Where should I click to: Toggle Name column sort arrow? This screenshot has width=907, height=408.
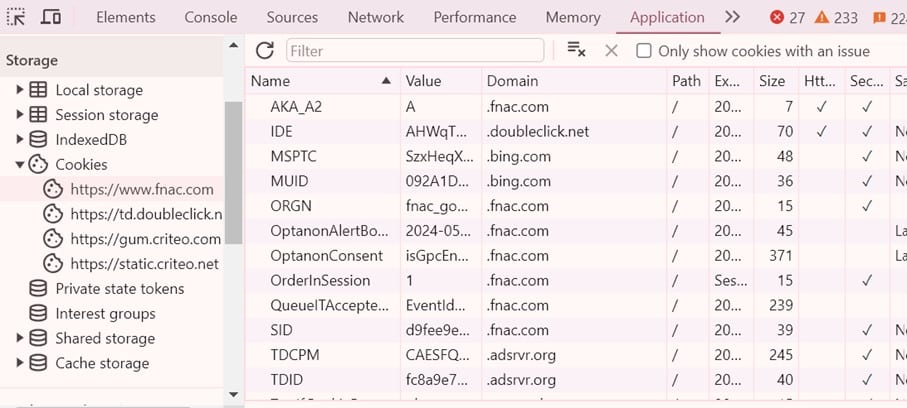[386, 81]
